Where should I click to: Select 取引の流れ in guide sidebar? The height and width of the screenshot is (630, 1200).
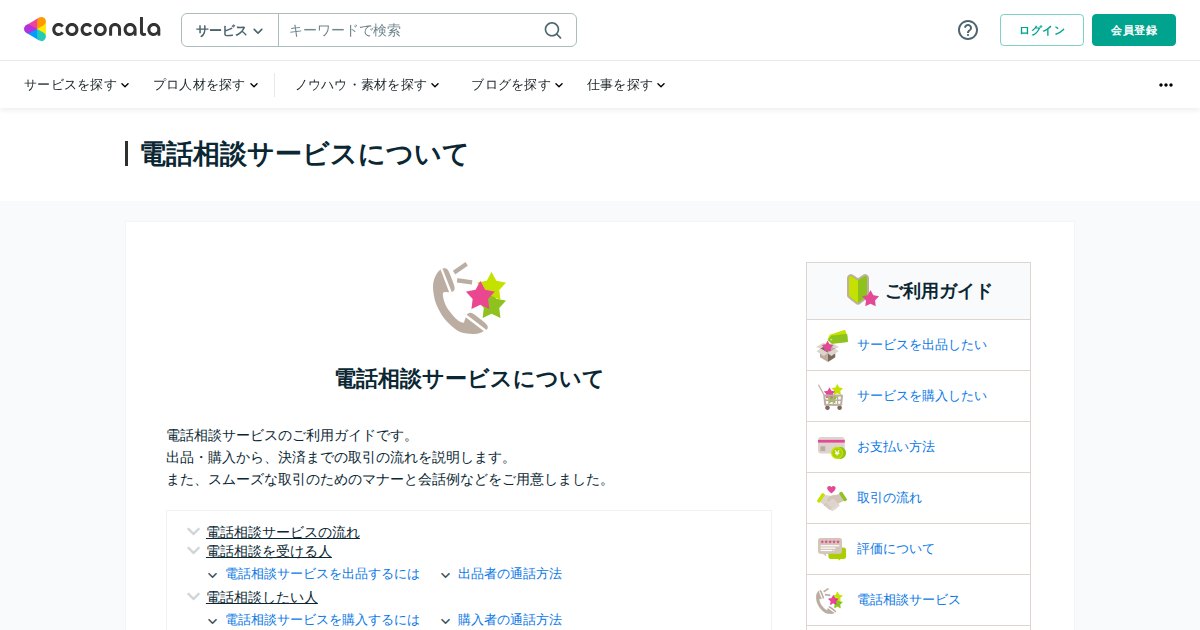(x=918, y=498)
